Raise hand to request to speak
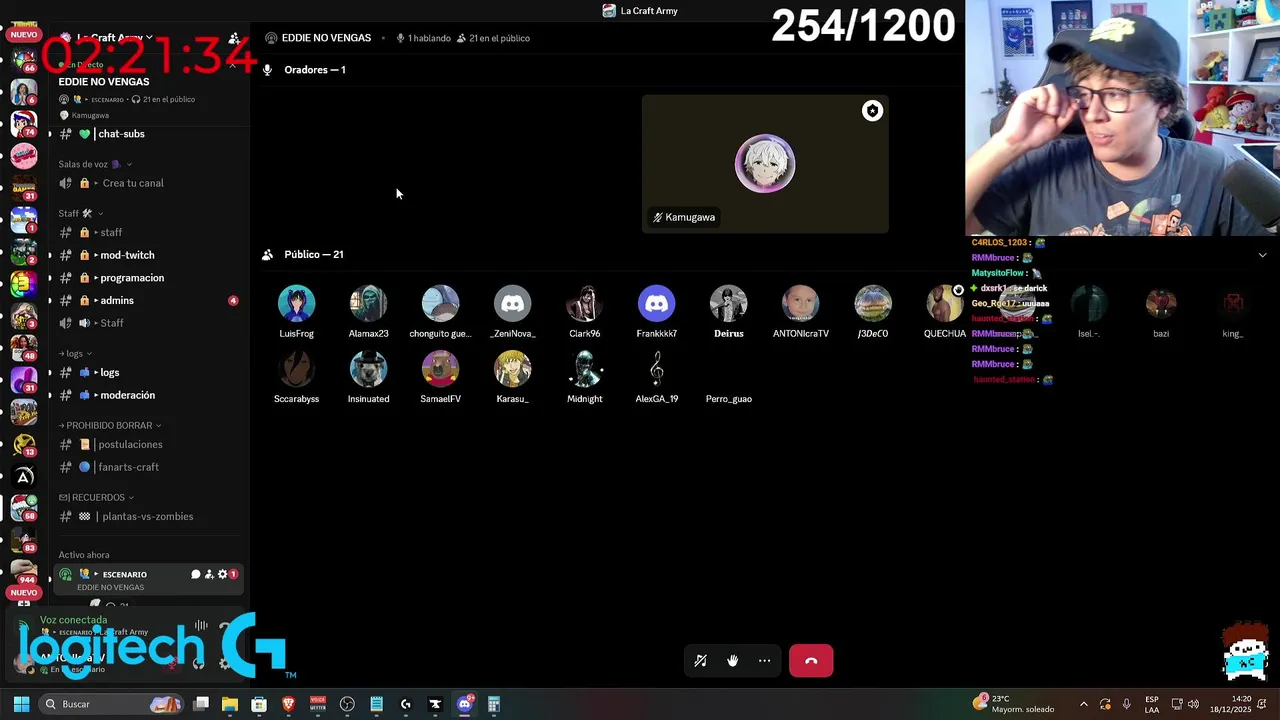This screenshot has width=1280, height=720. click(x=732, y=661)
